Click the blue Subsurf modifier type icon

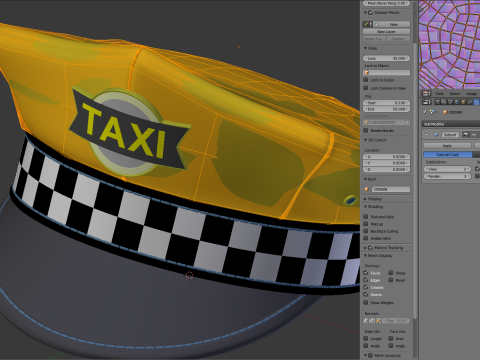pyautogui.click(x=436, y=135)
